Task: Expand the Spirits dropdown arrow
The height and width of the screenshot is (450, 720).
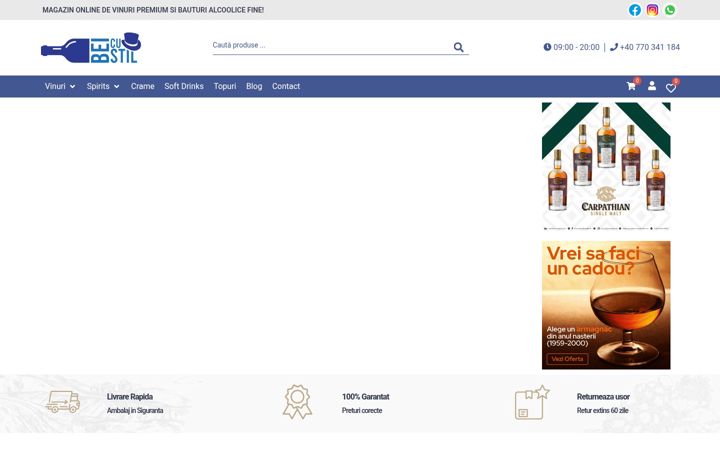Action: [116, 86]
